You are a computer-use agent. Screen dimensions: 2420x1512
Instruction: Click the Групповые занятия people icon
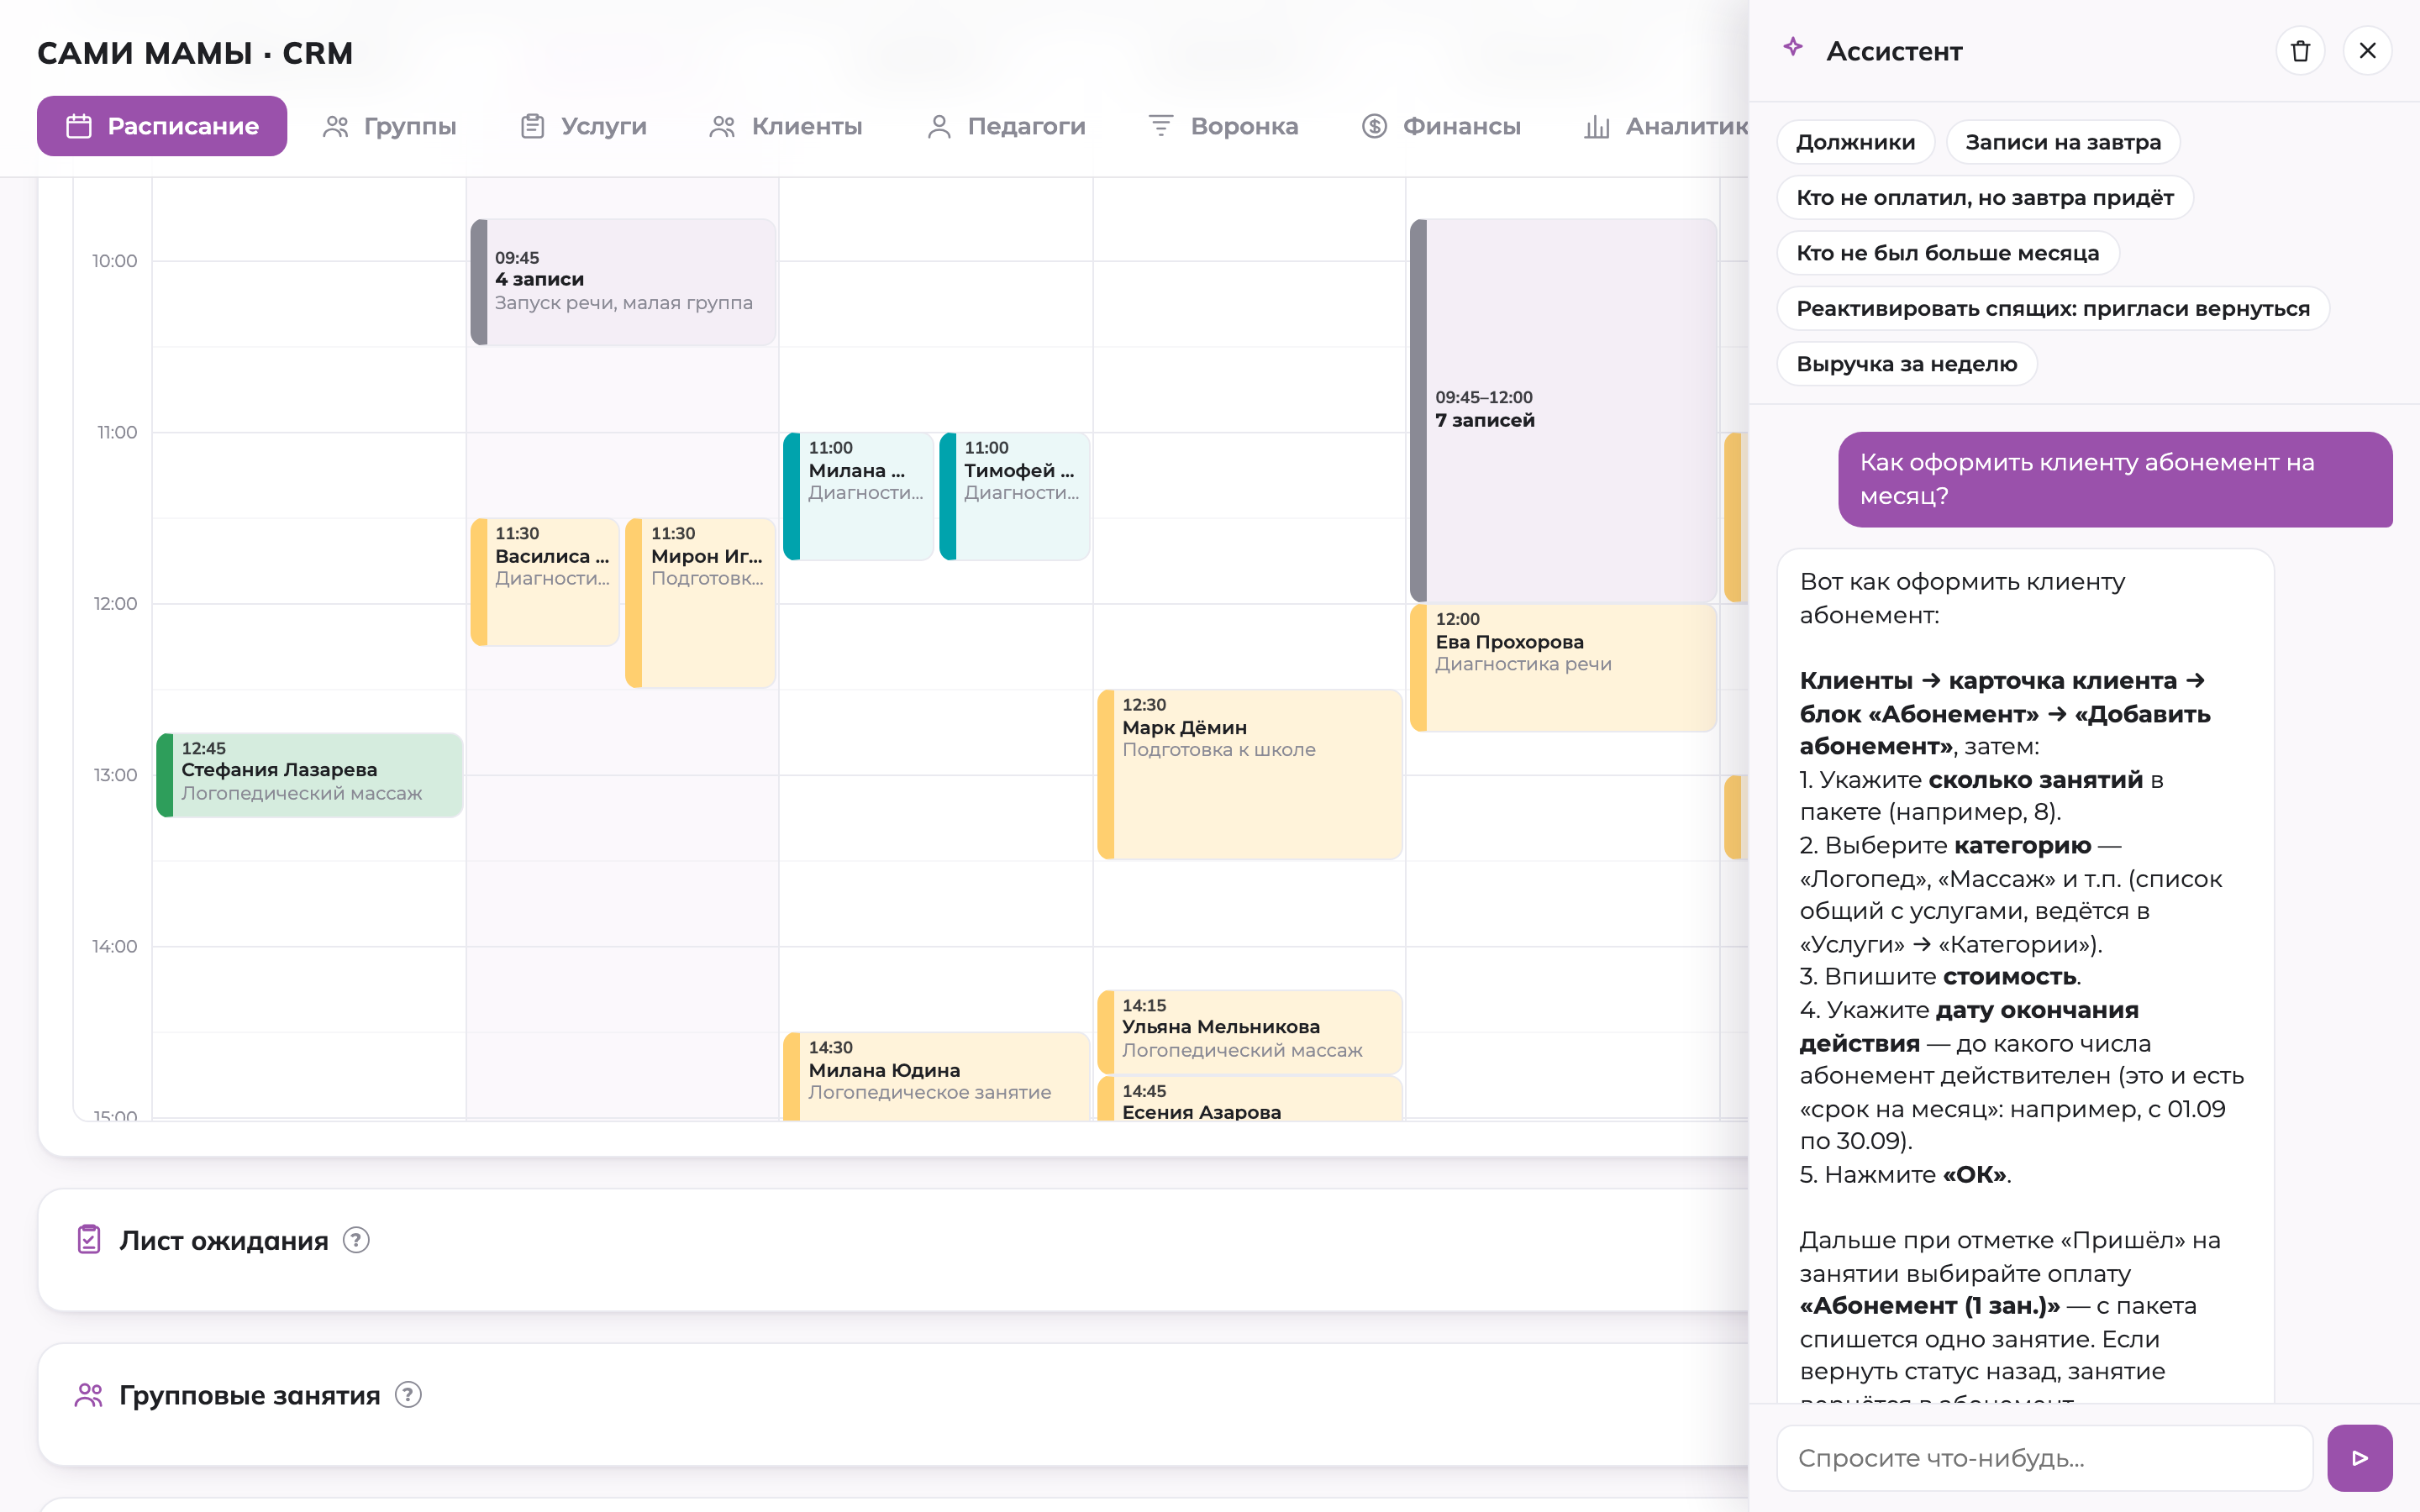(89, 1395)
